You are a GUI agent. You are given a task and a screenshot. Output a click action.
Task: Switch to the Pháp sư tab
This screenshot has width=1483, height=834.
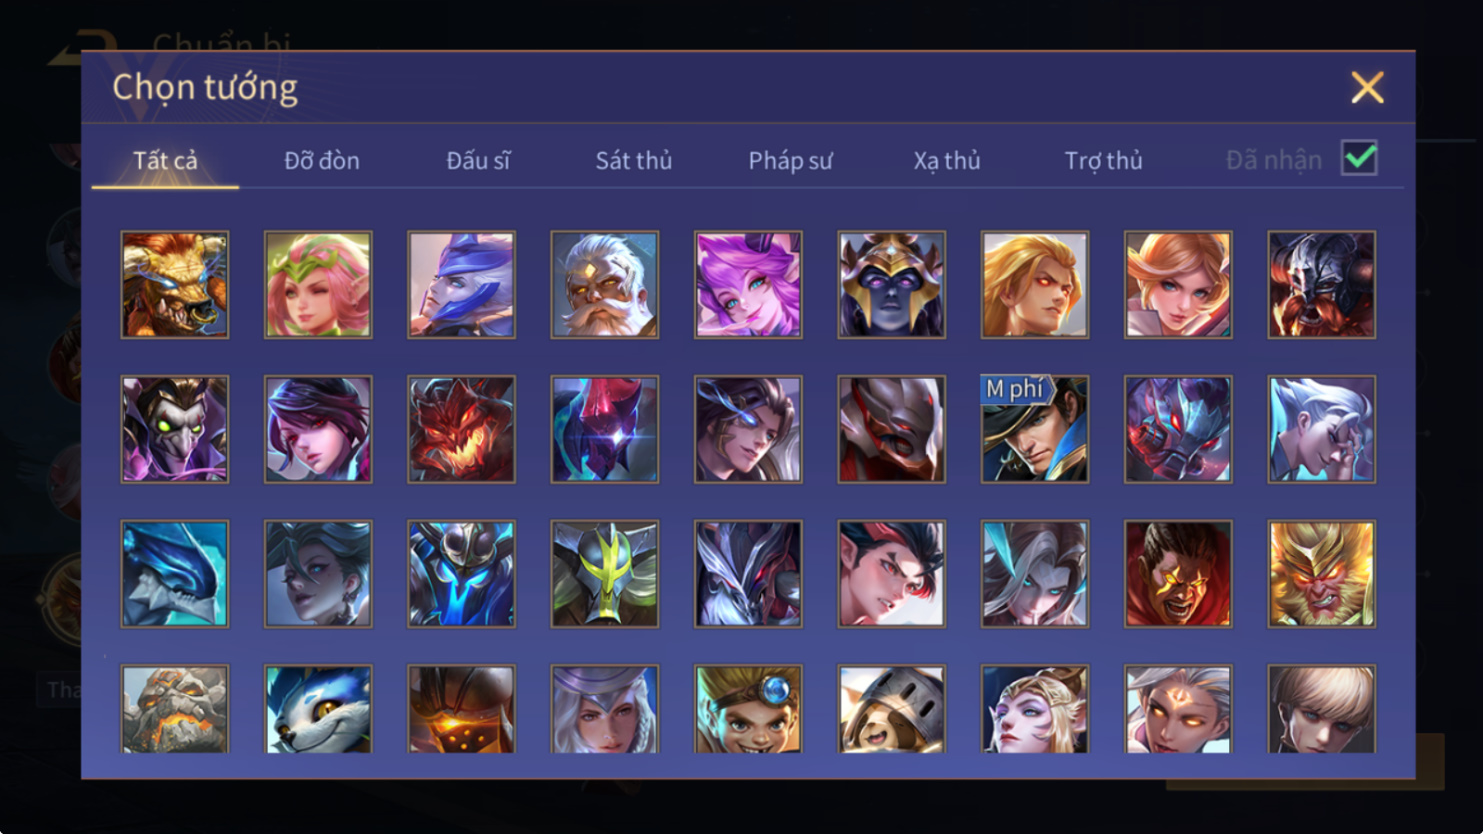click(x=790, y=160)
